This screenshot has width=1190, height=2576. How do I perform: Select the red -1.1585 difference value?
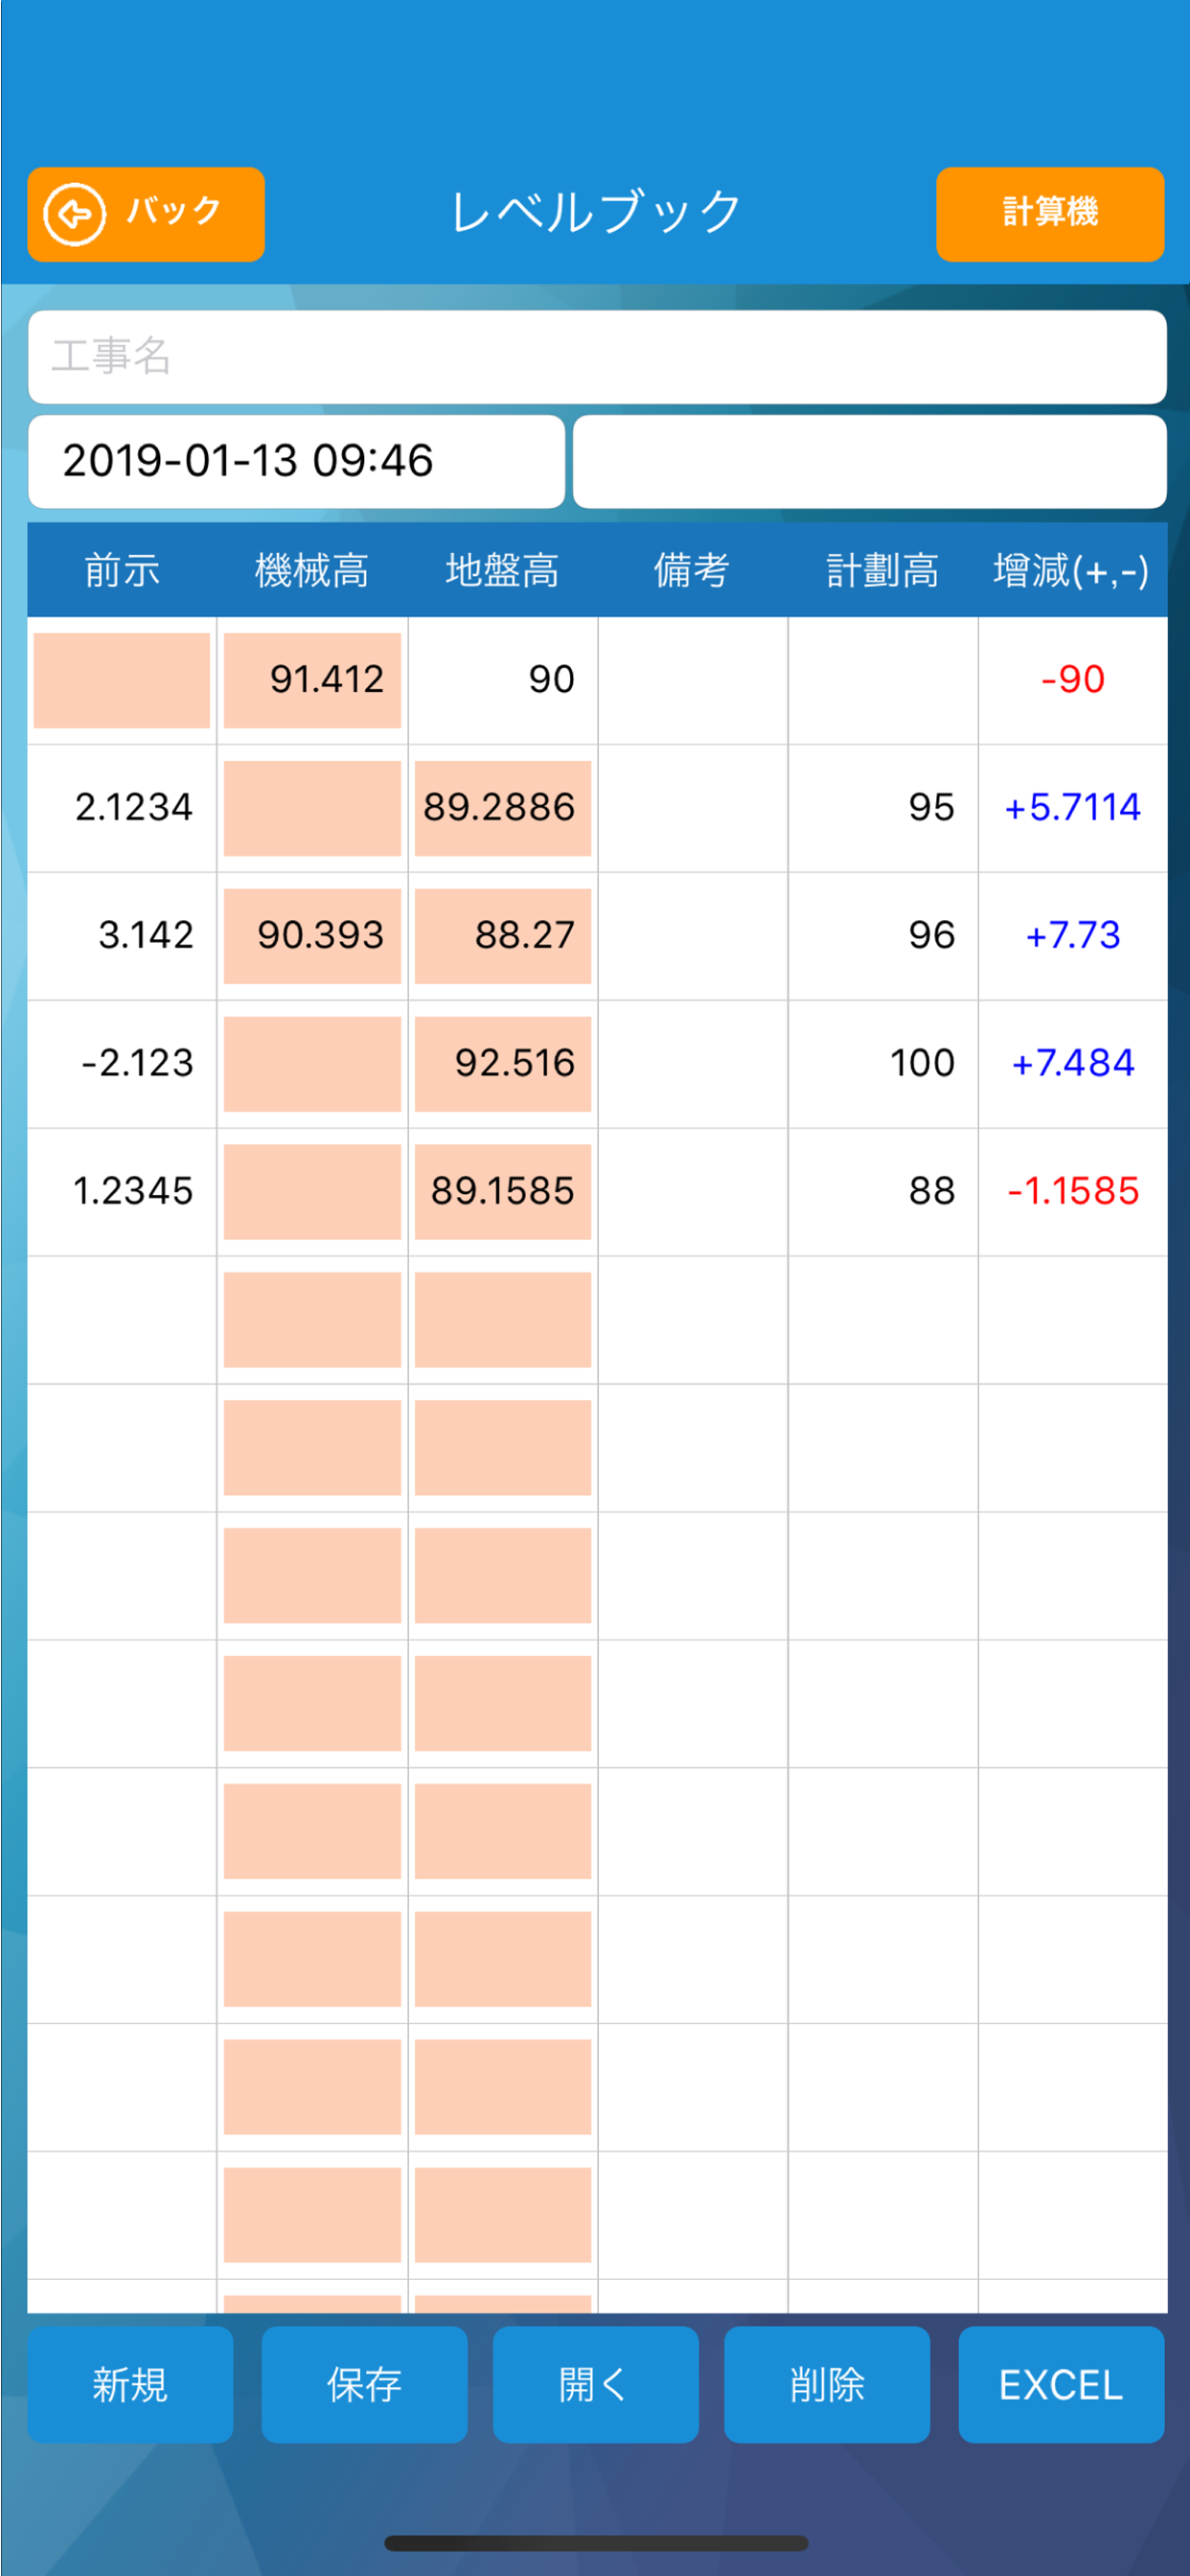pos(1072,1192)
